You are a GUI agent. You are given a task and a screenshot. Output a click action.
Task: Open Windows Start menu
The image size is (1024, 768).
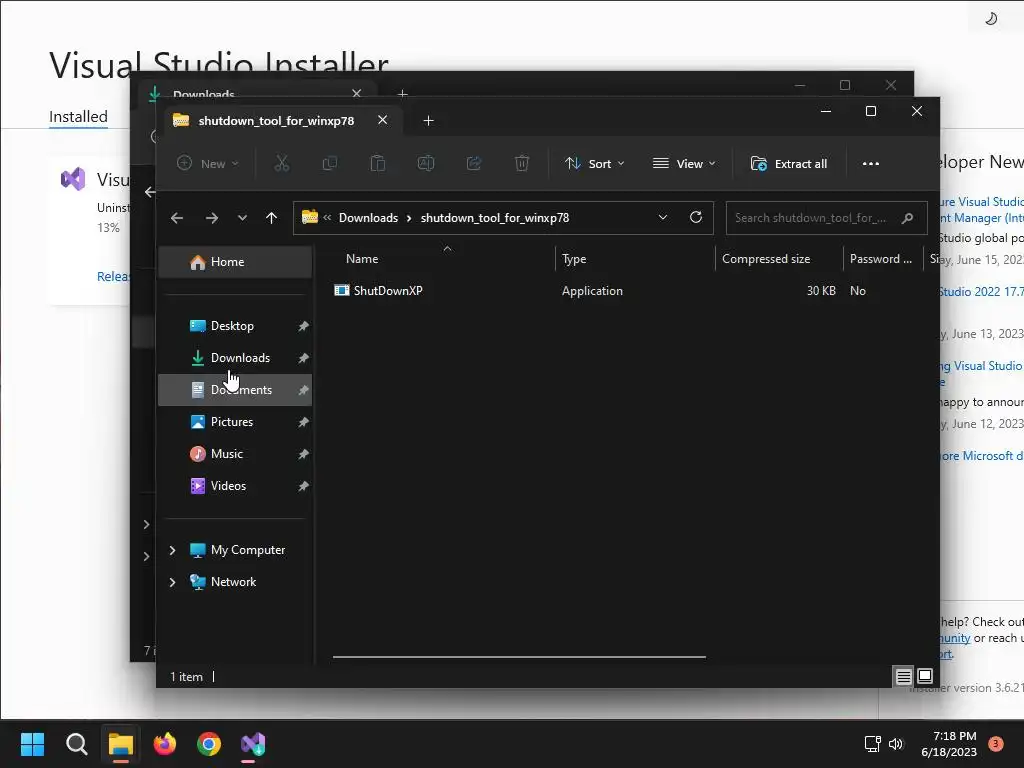(x=32, y=744)
